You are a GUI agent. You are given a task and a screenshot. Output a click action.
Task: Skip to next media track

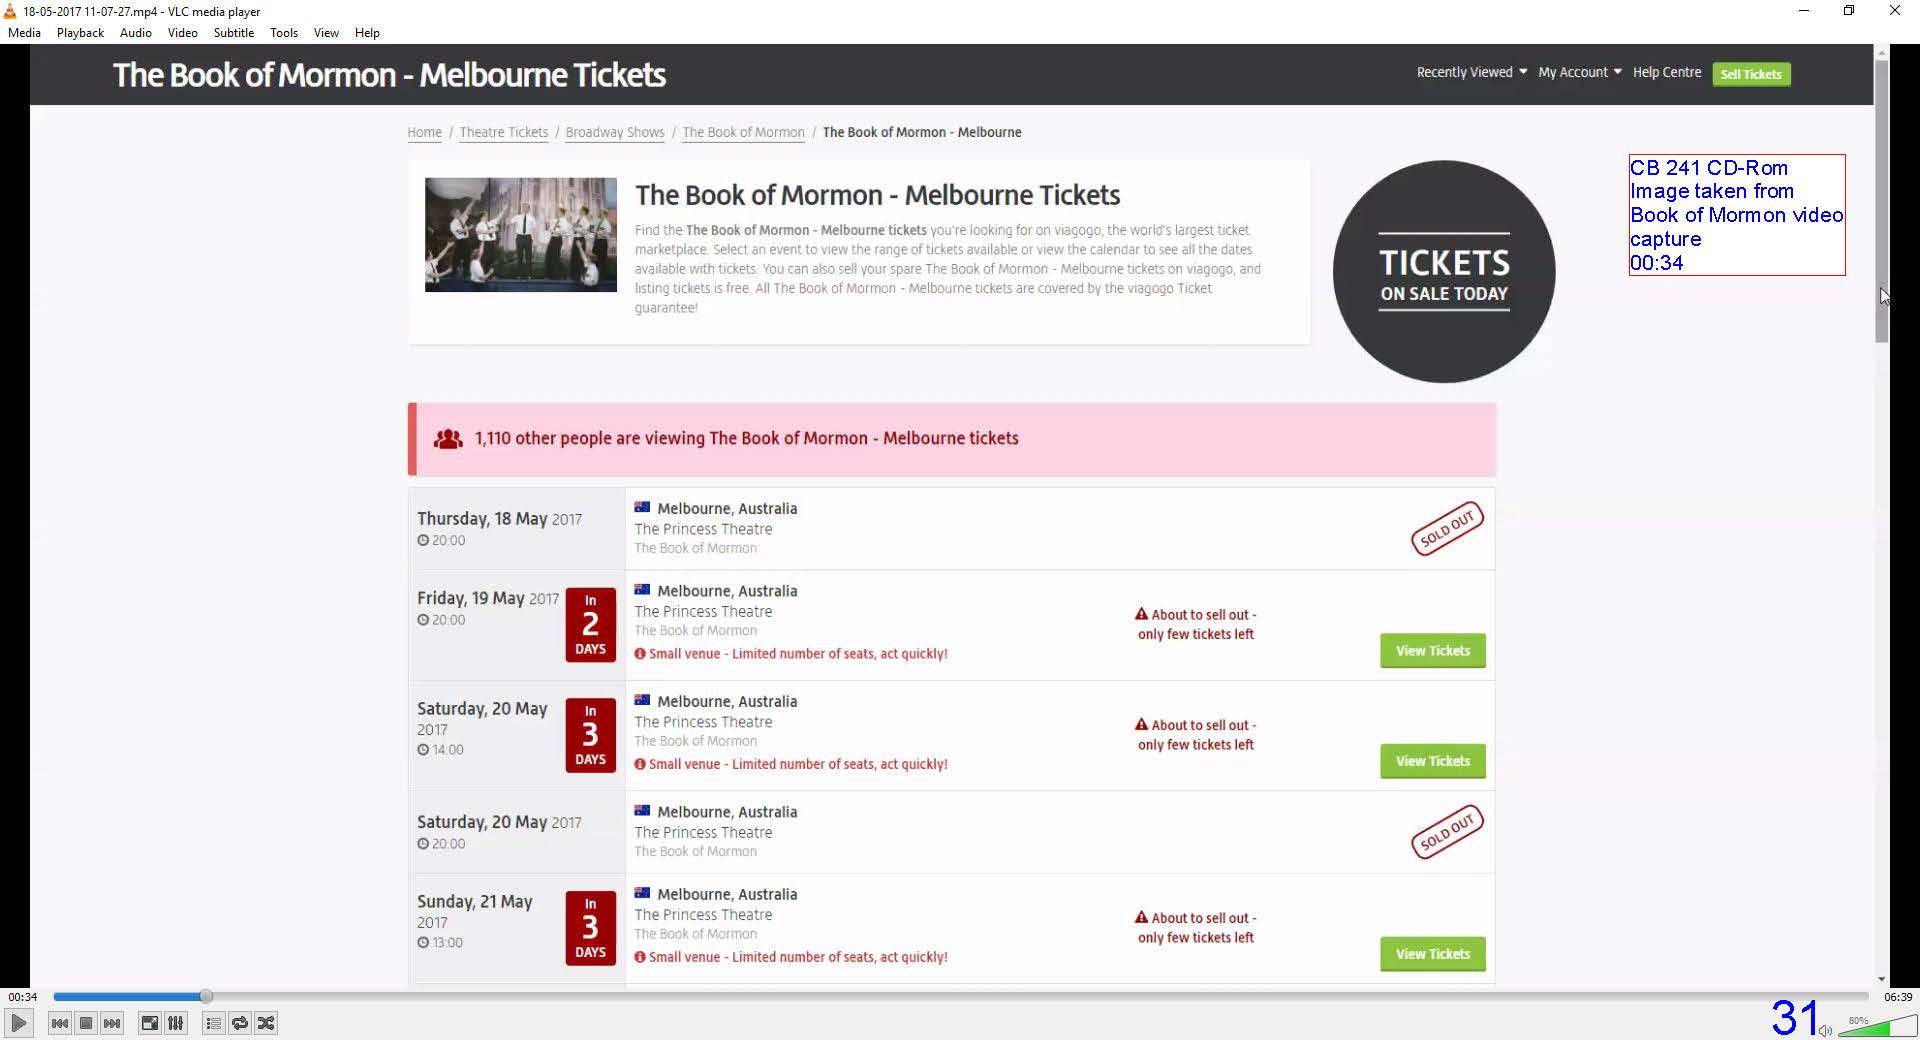(x=112, y=1023)
